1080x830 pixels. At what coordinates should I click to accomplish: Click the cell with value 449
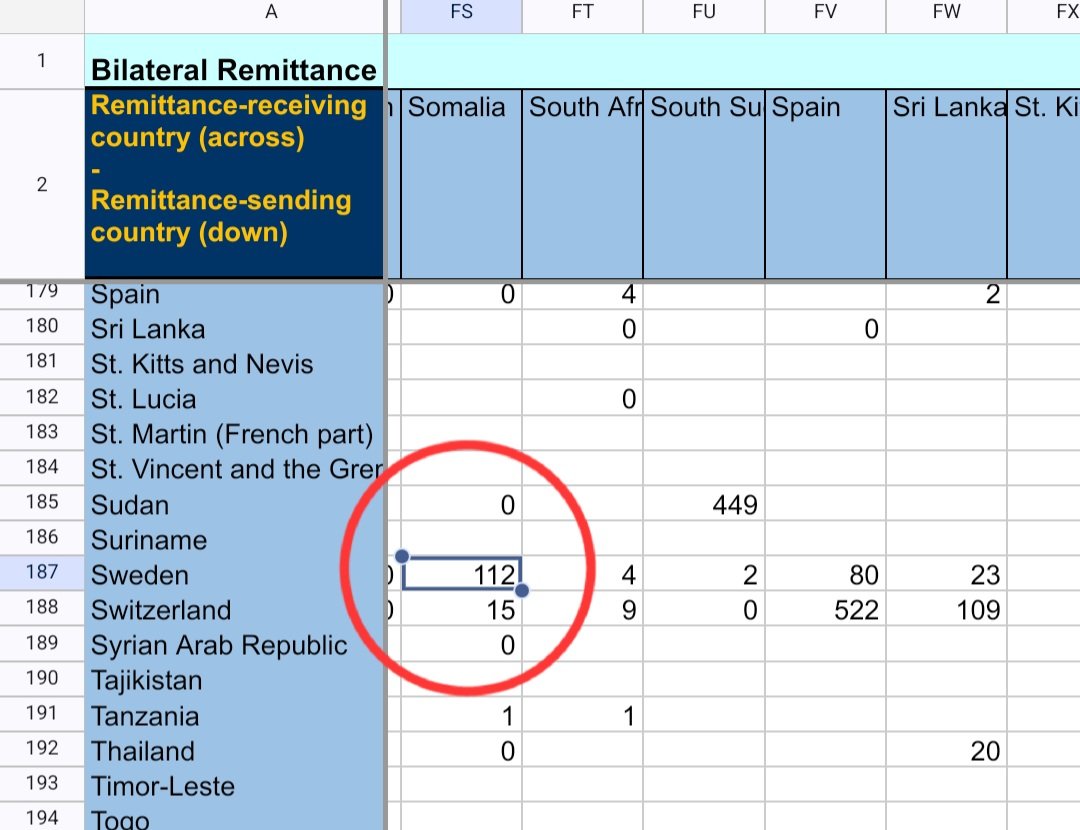[x=704, y=504]
